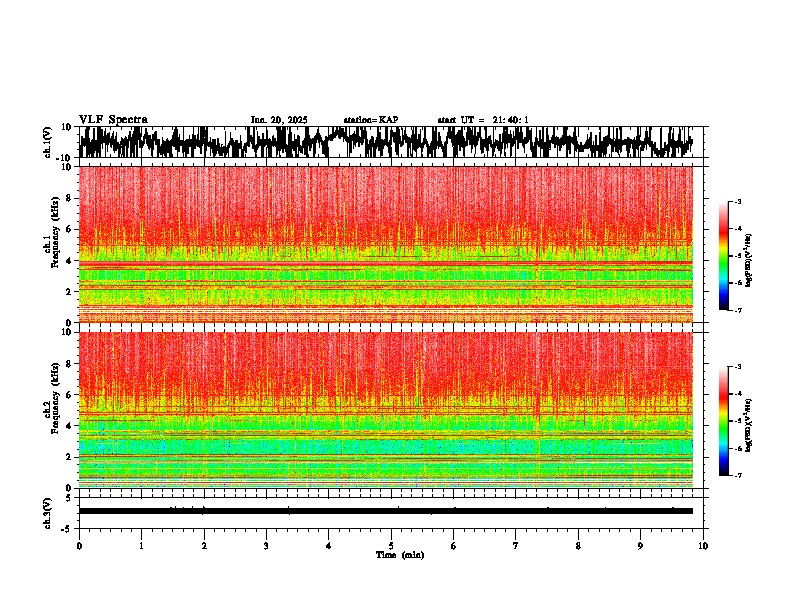
Task: Select the 'VLF Spectra' title text
Action: coord(113,120)
